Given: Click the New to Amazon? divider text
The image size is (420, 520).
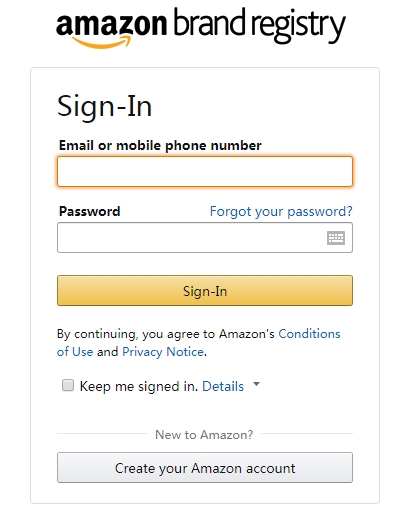Looking at the screenshot, I should (x=204, y=435).
